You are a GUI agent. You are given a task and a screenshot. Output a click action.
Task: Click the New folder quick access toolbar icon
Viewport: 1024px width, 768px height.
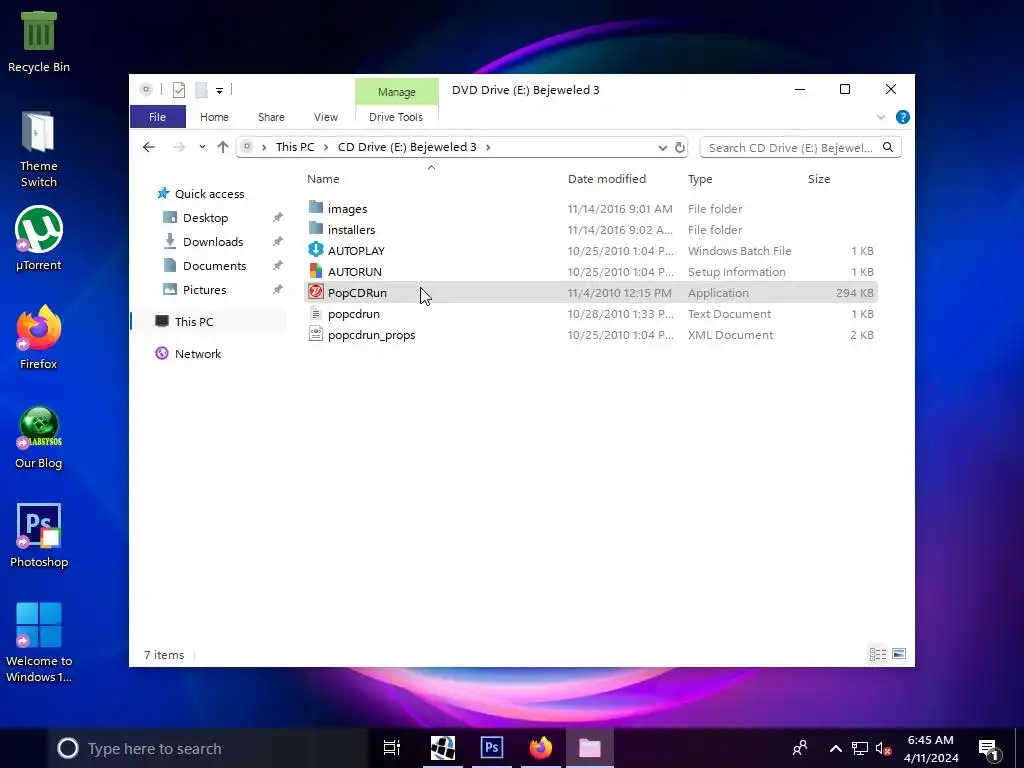[x=202, y=89]
